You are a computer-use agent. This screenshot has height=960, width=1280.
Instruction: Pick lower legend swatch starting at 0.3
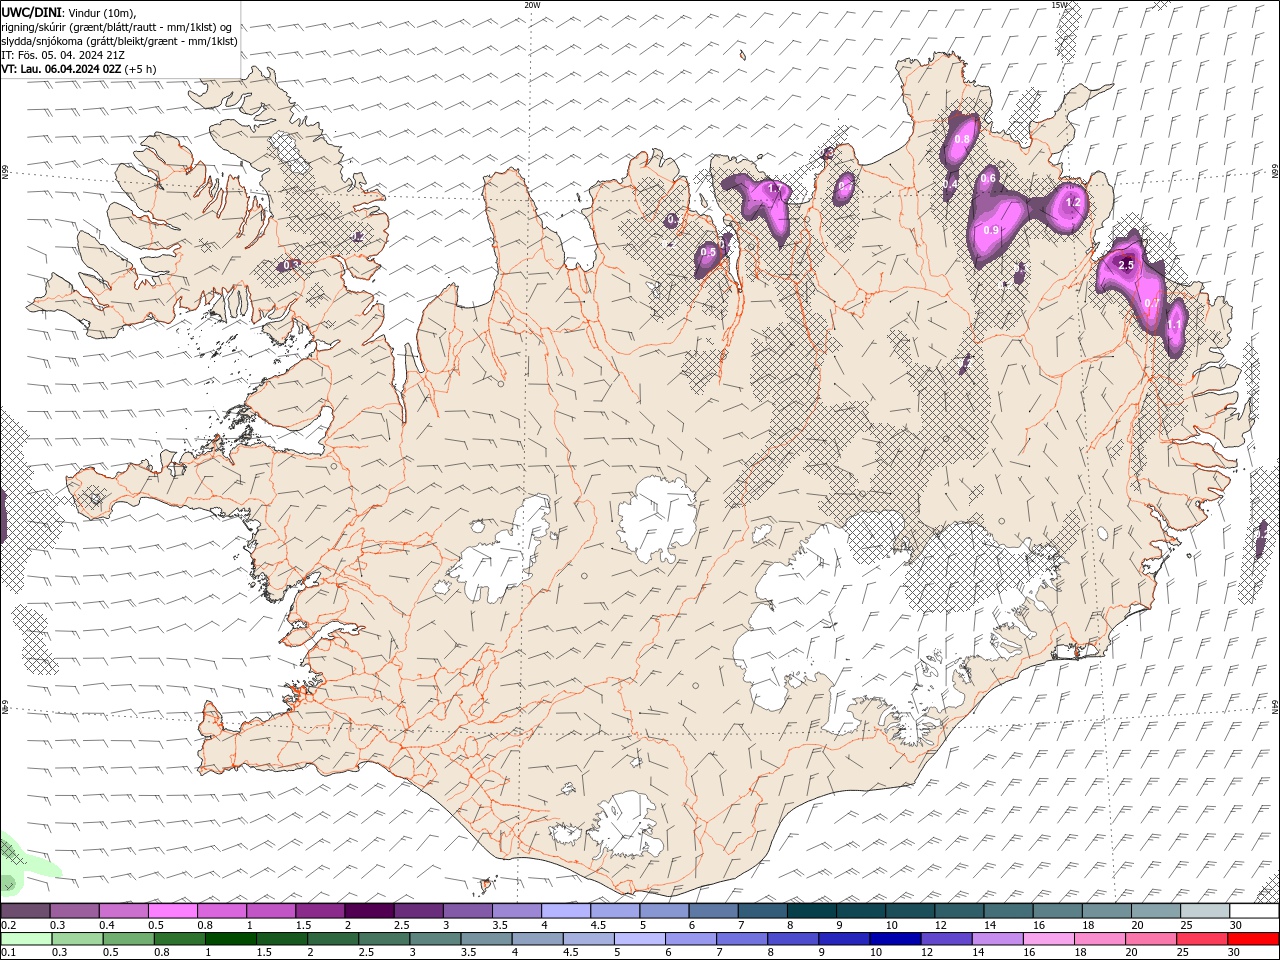point(77,939)
